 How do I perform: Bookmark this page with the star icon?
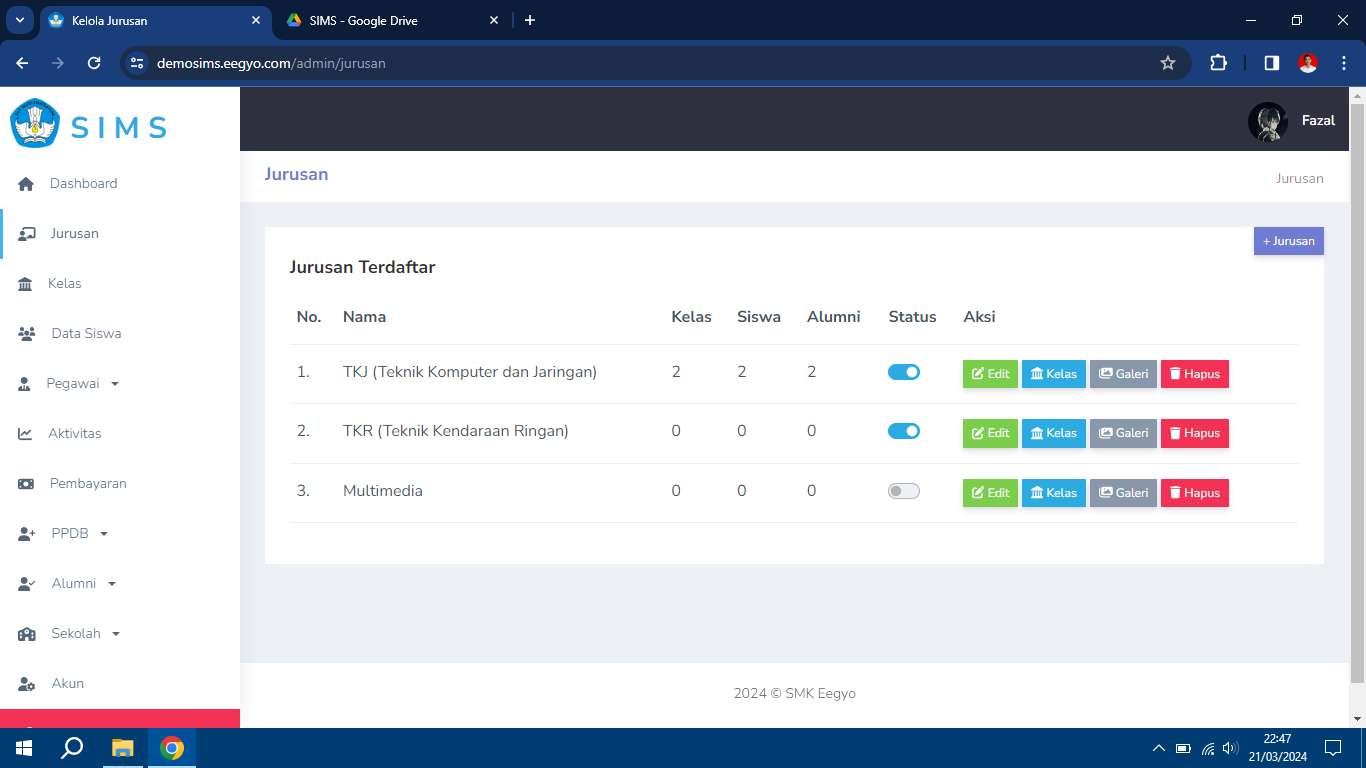click(x=1167, y=63)
